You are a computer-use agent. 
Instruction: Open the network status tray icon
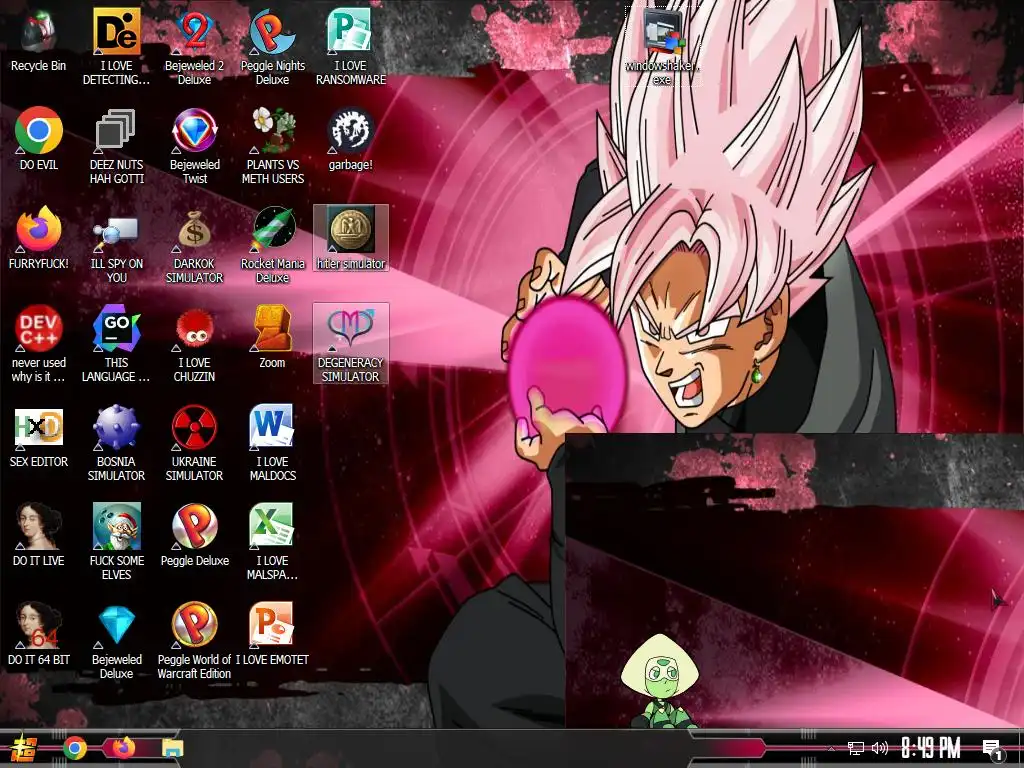[x=856, y=748]
